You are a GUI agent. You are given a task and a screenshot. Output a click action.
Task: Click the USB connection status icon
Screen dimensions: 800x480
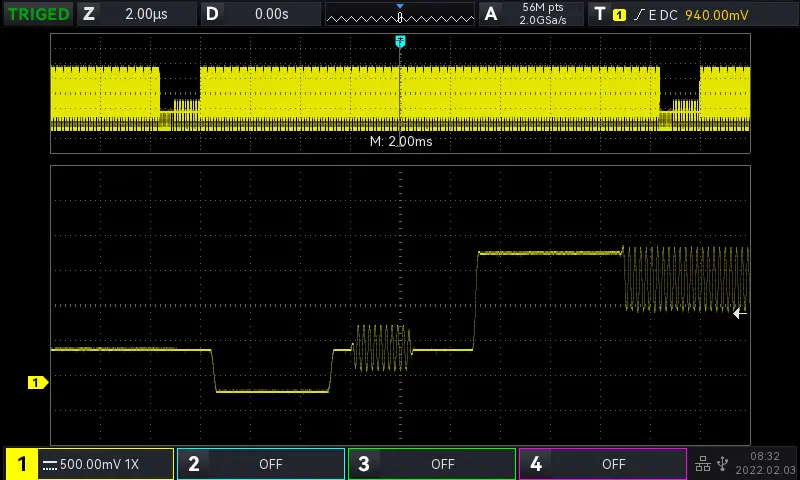723,464
